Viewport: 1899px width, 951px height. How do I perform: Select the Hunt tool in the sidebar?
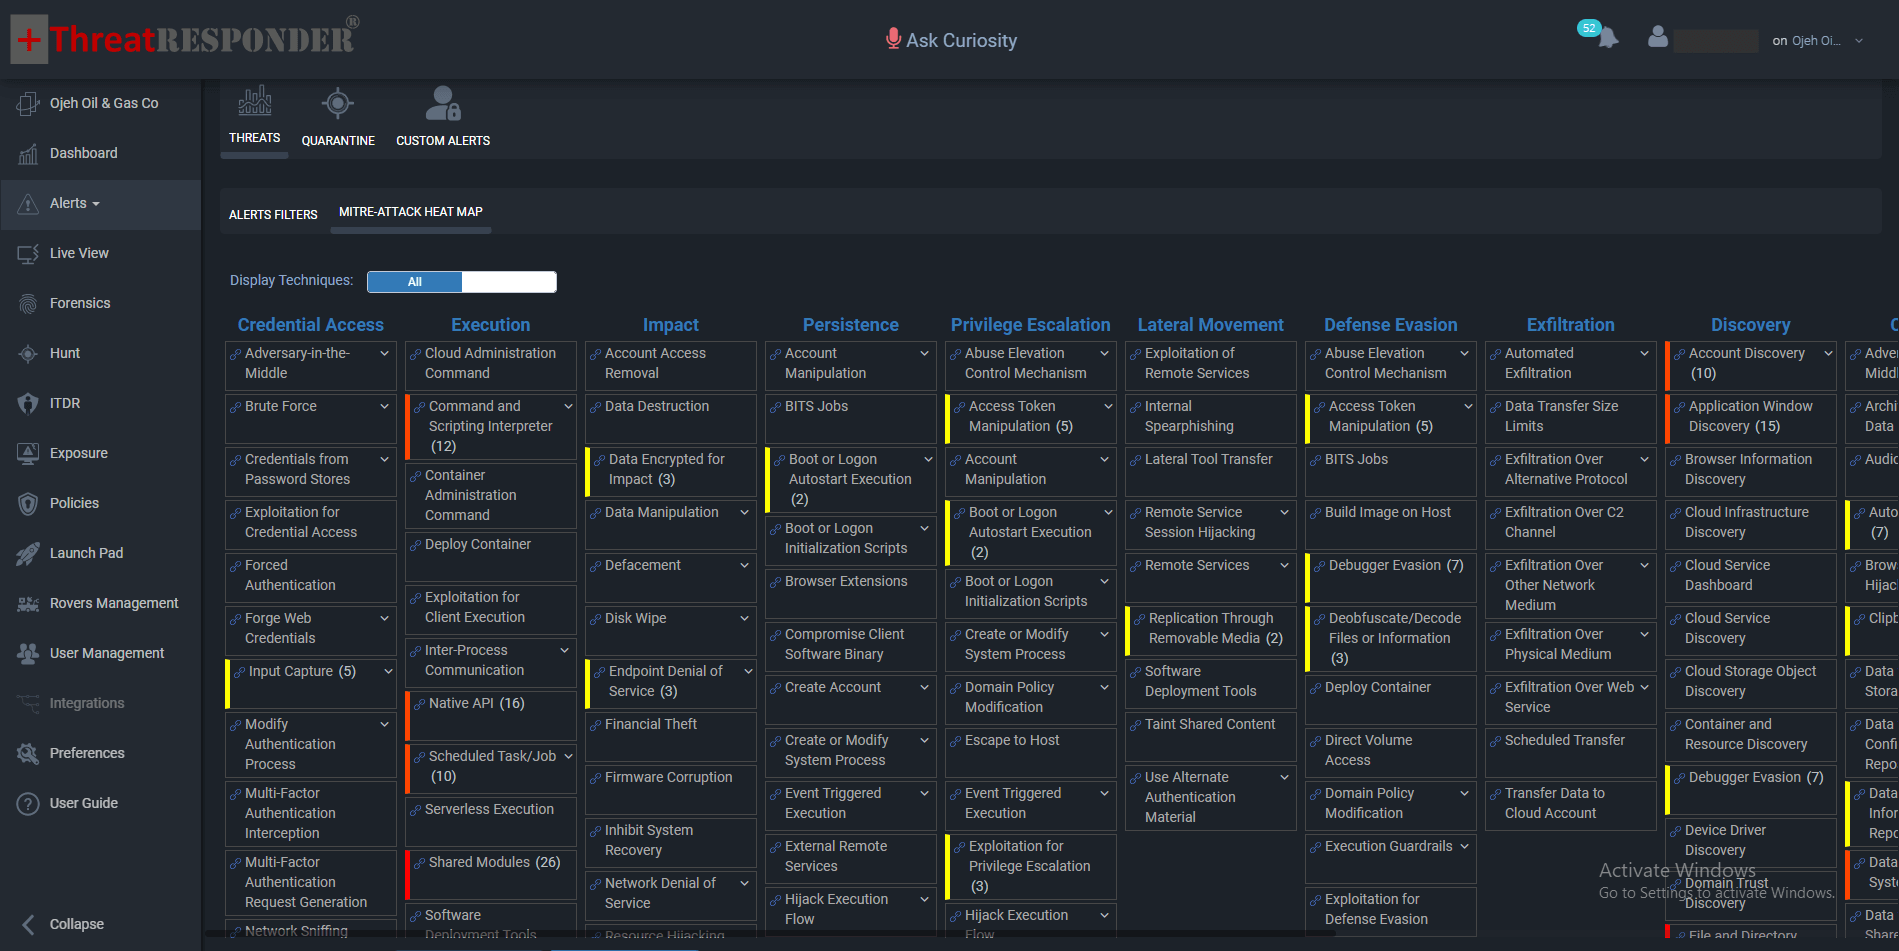point(64,353)
